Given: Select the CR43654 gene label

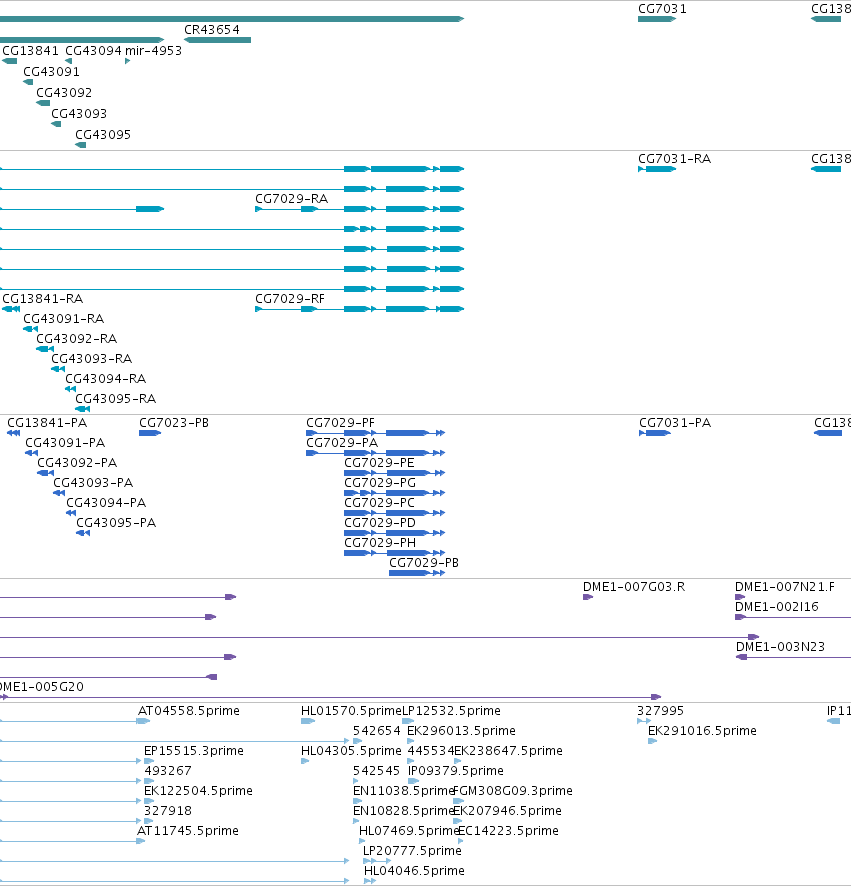Looking at the screenshot, I should [x=212, y=30].
